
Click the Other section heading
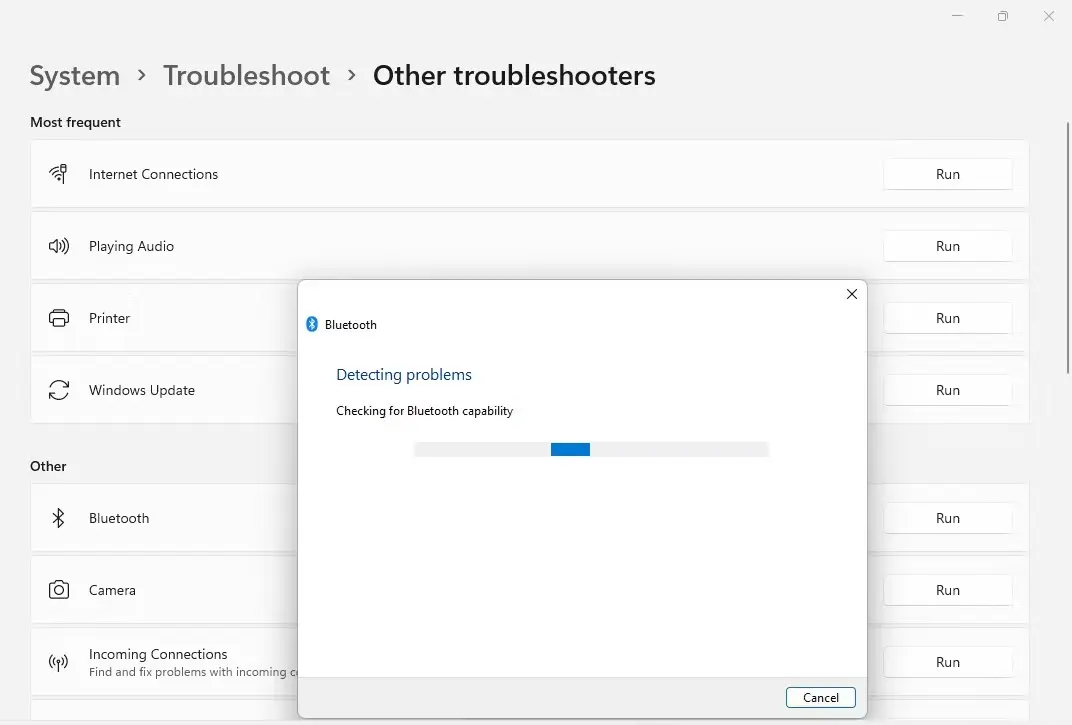[x=48, y=466]
